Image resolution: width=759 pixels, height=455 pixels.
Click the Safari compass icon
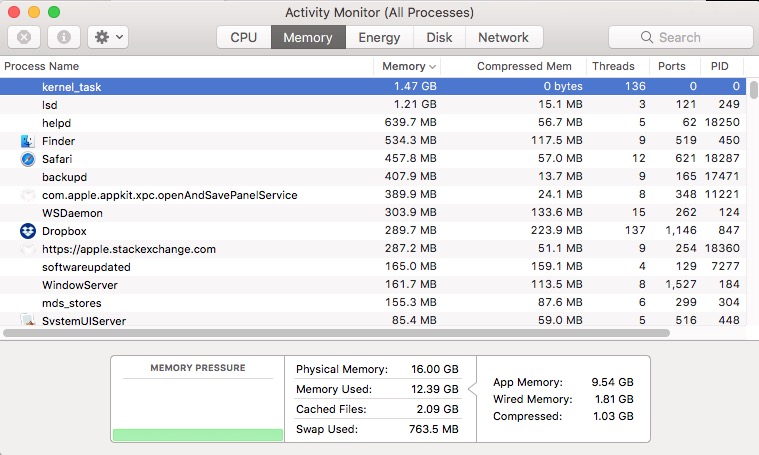click(x=28, y=159)
